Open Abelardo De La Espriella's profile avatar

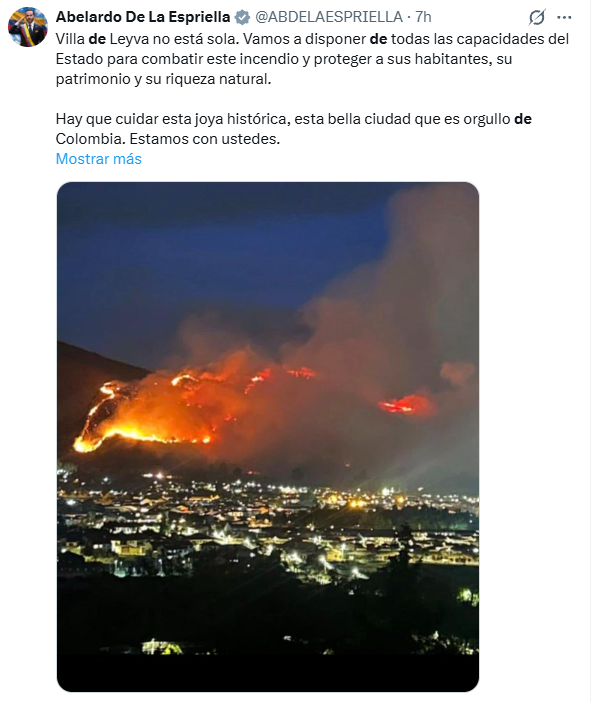click(x=27, y=27)
